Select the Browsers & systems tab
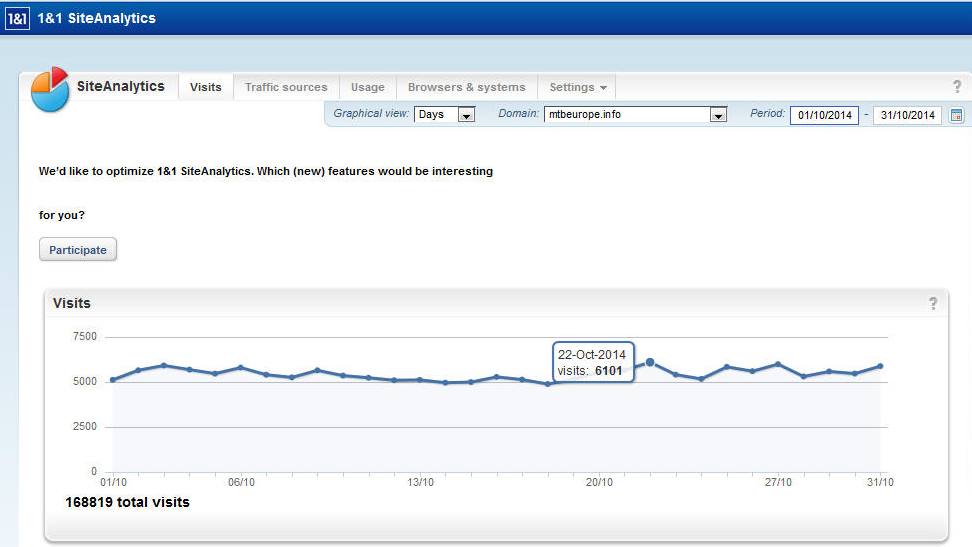The width and height of the screenshot is (972, 547). click(466, 87)
